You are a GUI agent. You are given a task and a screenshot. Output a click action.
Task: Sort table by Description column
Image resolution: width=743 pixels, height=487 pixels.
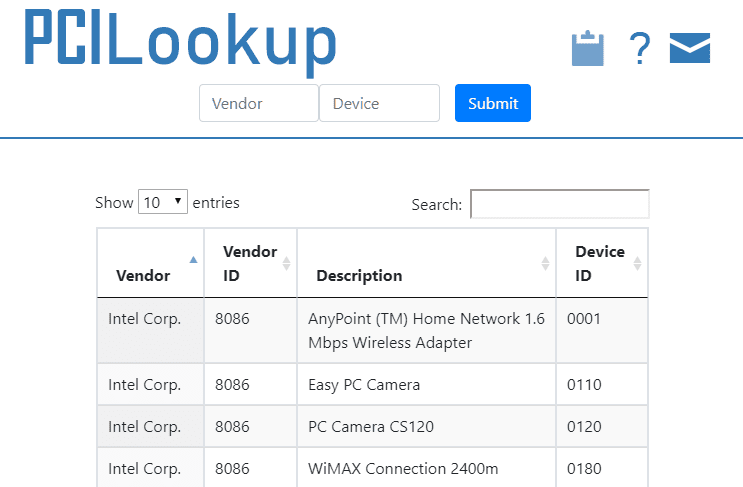[x=426, y=263]
